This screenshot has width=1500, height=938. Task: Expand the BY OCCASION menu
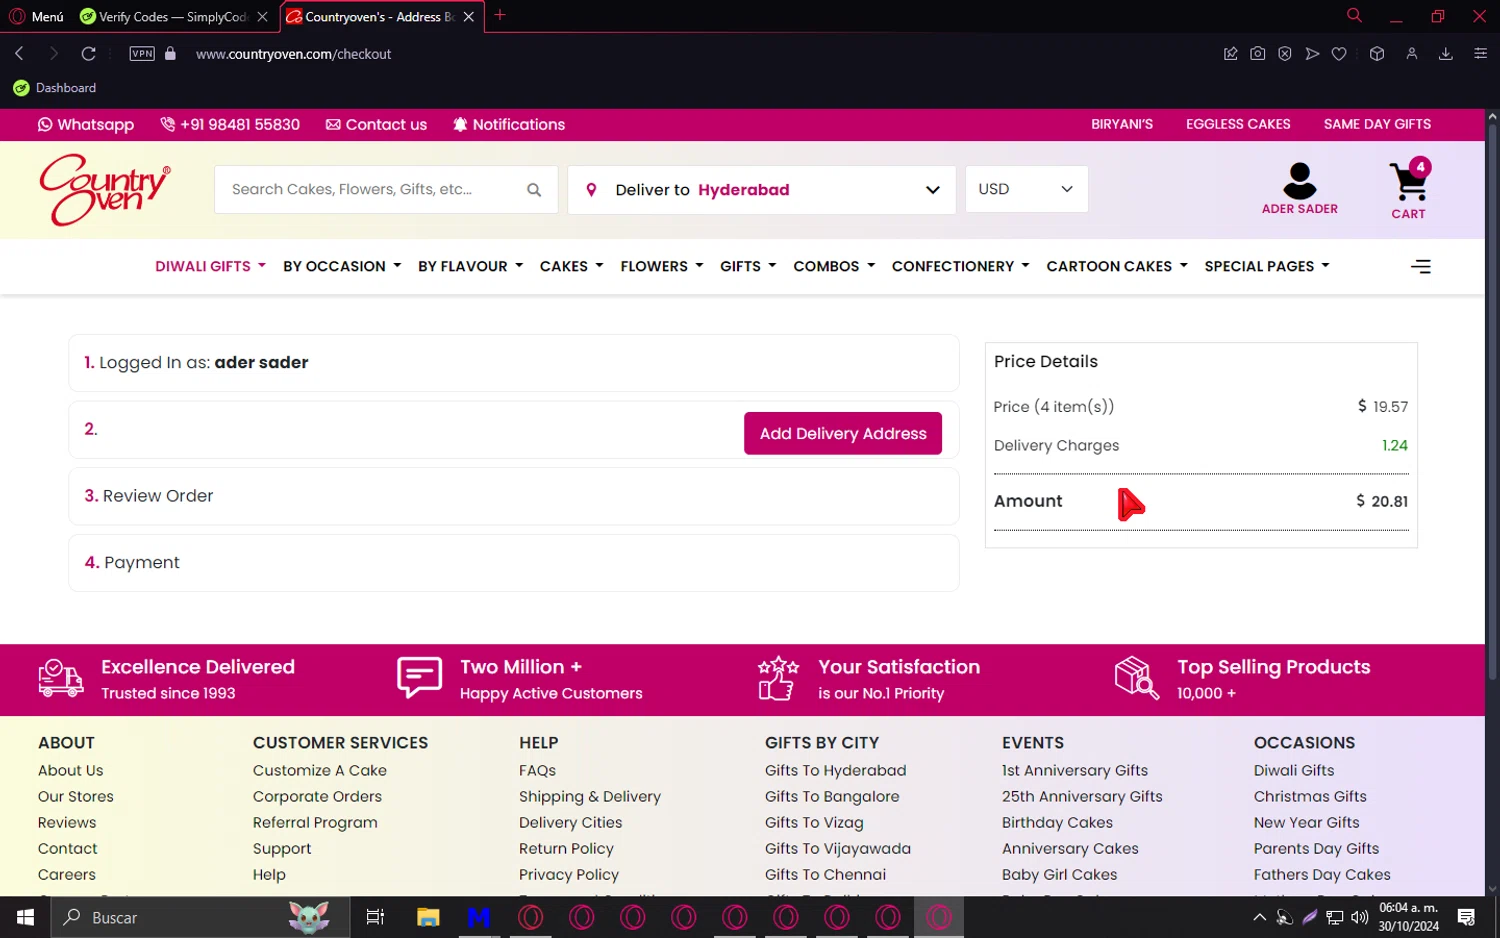(342, 266)
